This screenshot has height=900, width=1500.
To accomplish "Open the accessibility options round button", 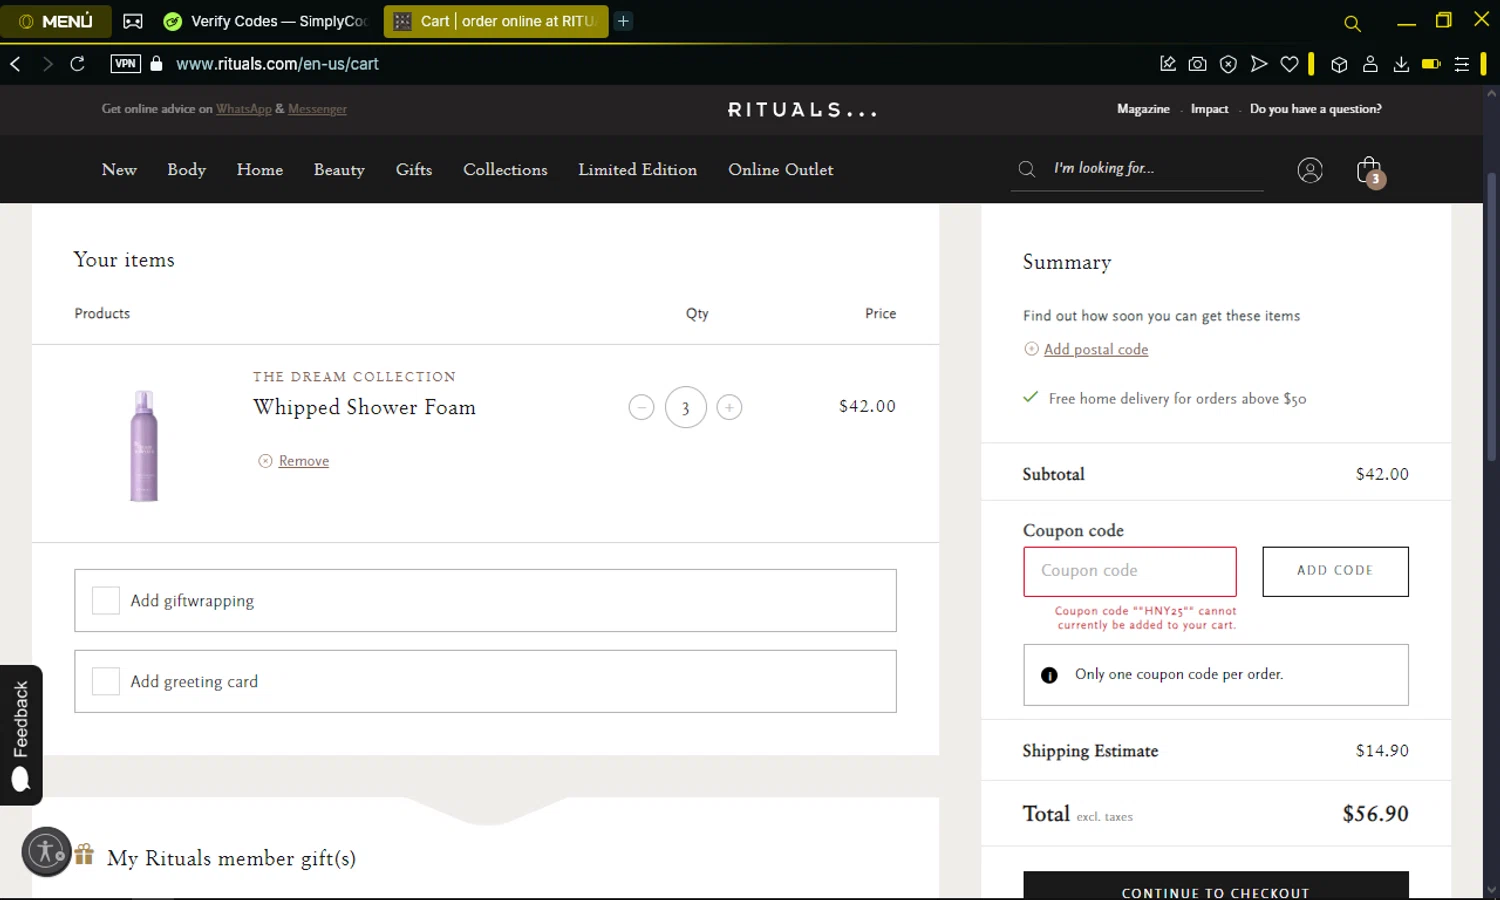I will [46, 852].
